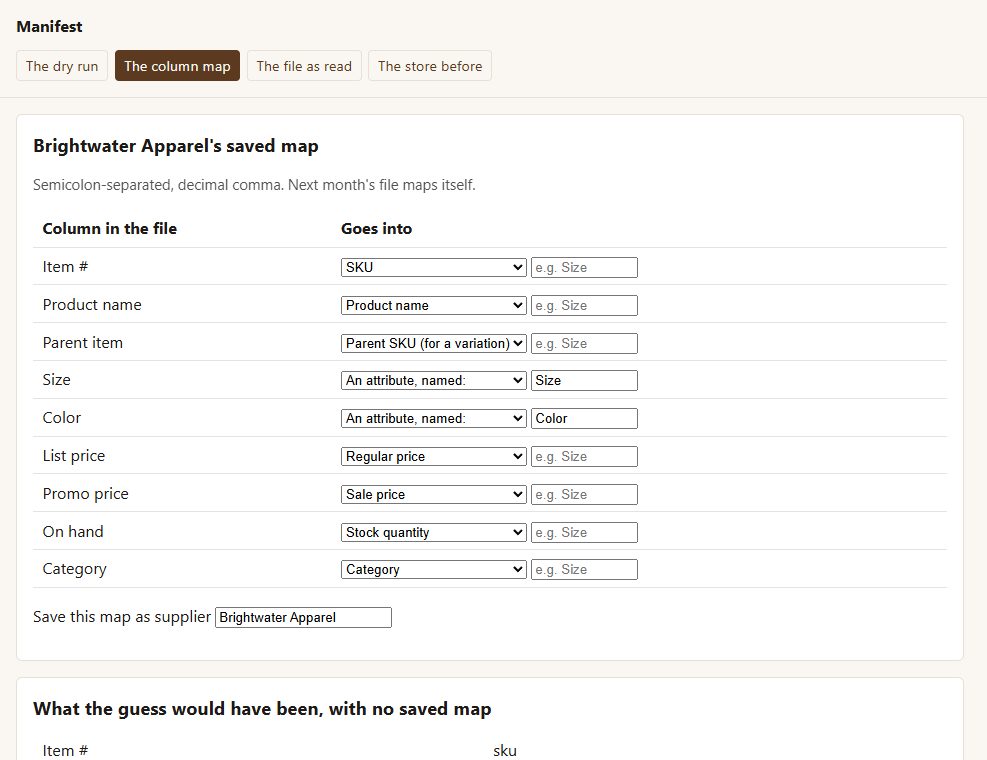Click the guessed value "sku"
Viewport: 987px width, 760px height.
tap(505, 751)
